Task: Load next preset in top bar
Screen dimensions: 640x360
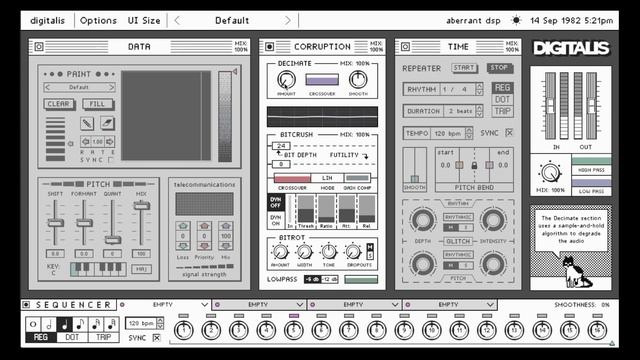Action: tap(287, 20)
